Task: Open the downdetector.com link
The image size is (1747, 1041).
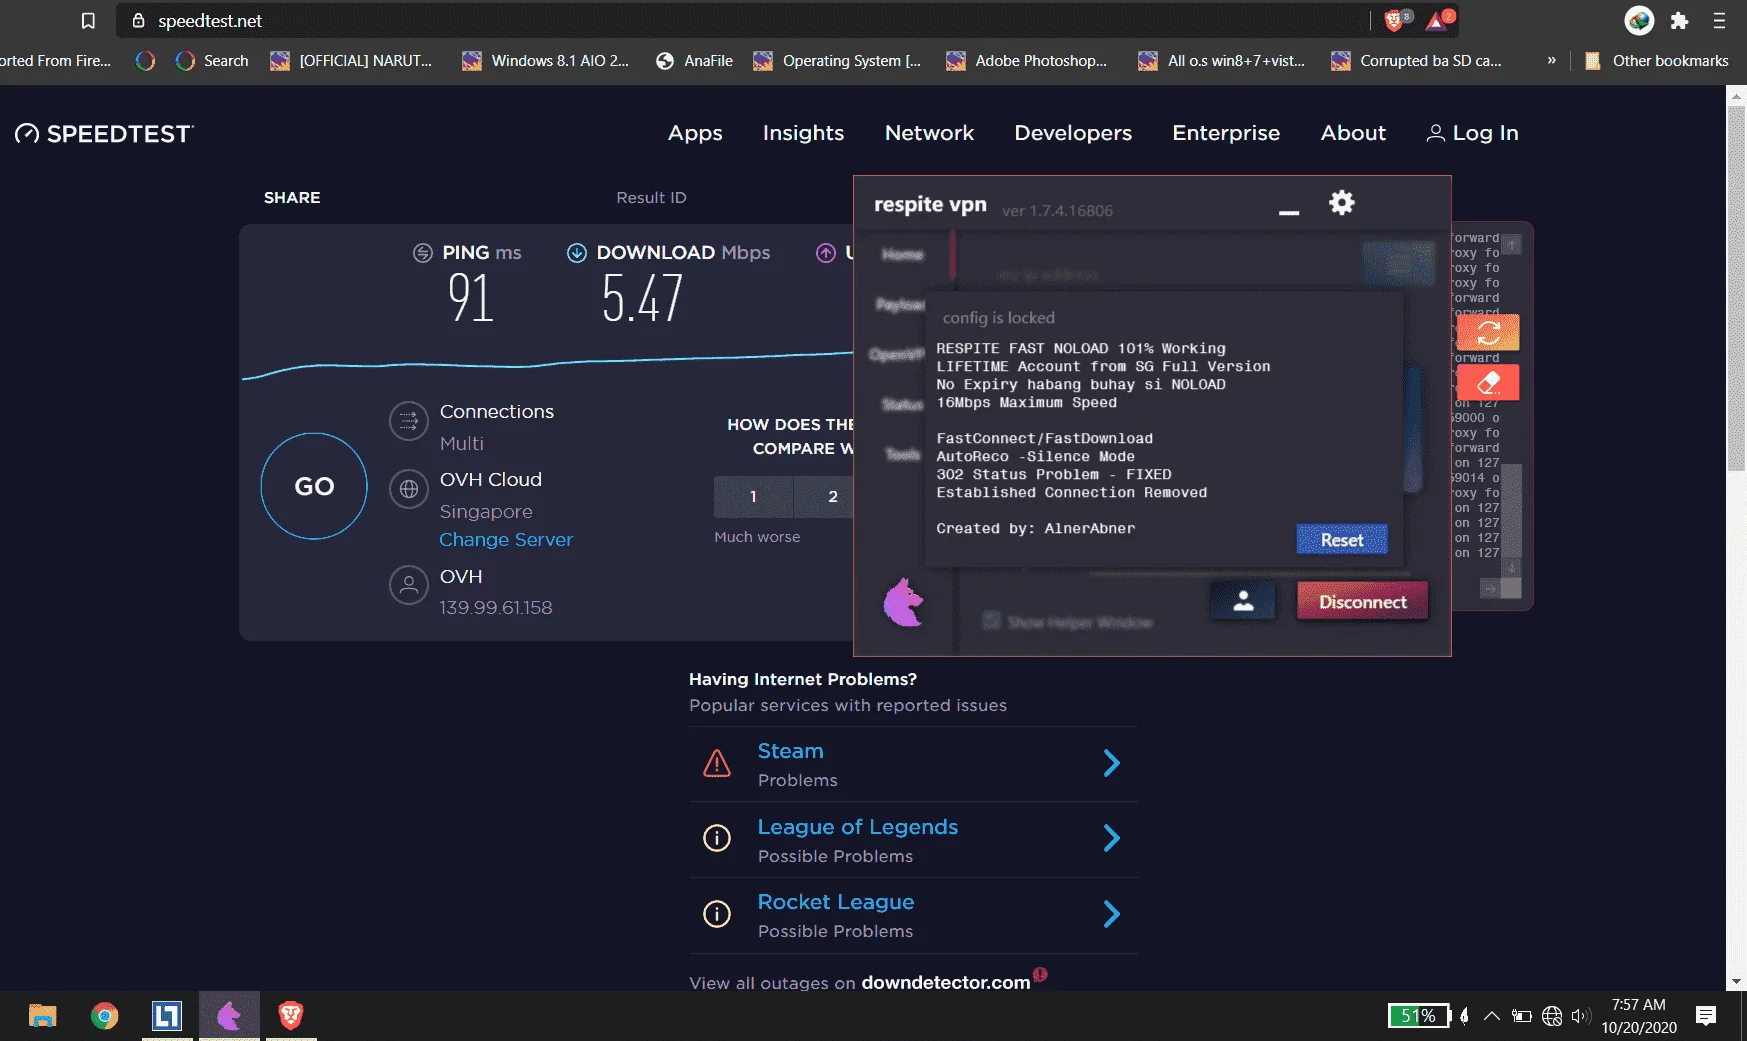Action: pos(945,983)
